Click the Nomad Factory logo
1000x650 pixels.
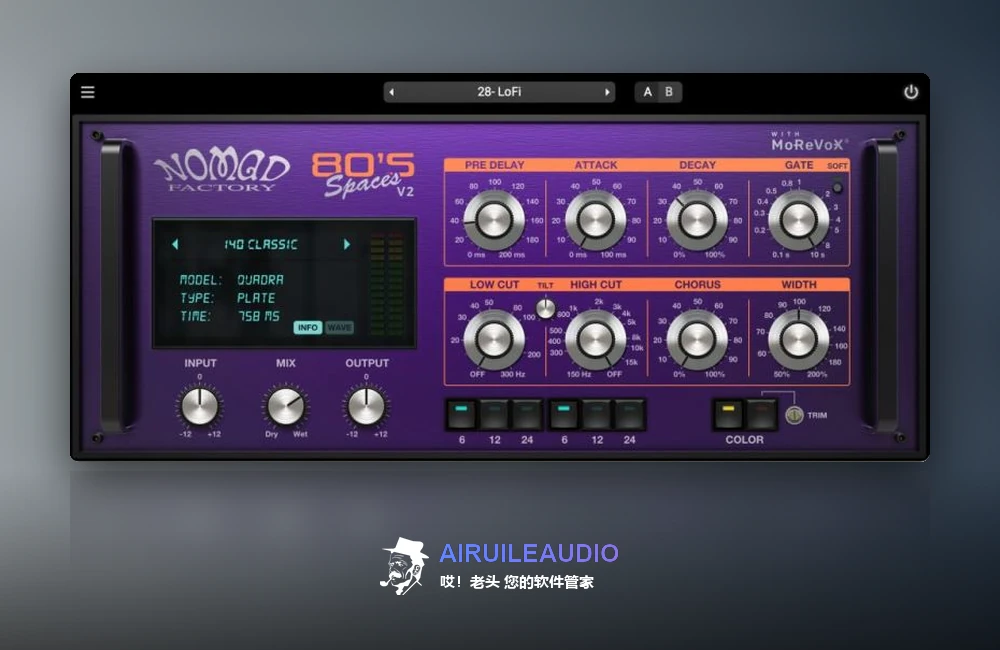pyautogui.click(x=221, y=172)
